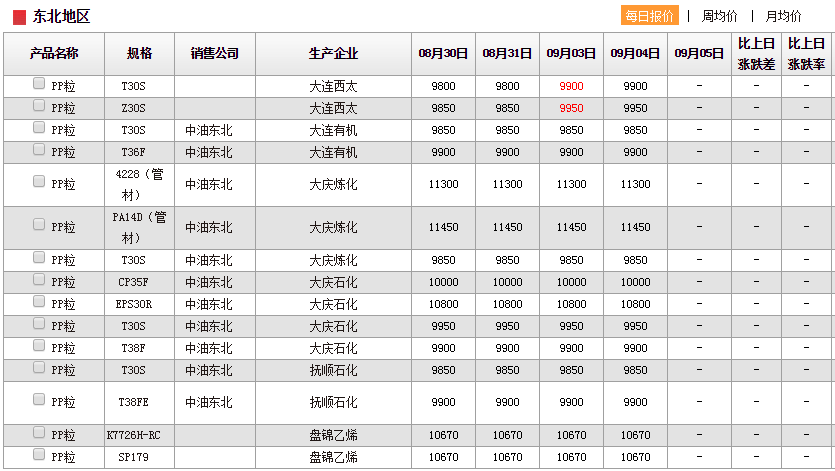The image size is (835, 471).
Task: Click 10800 under 09月03日 for EPS30R row
Action: click(571, 304)
